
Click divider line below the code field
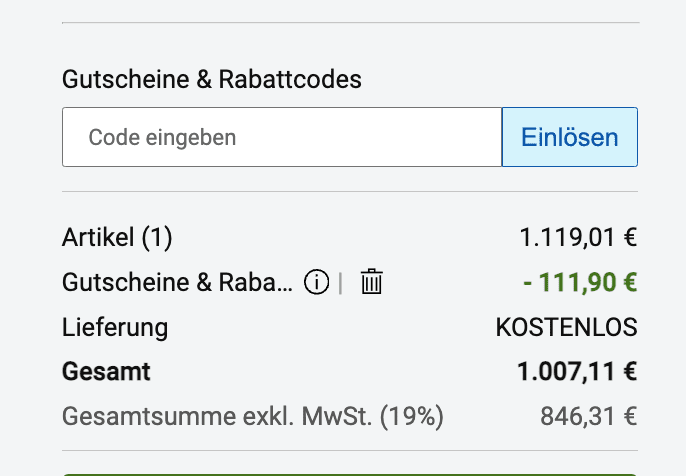[350, 191]
